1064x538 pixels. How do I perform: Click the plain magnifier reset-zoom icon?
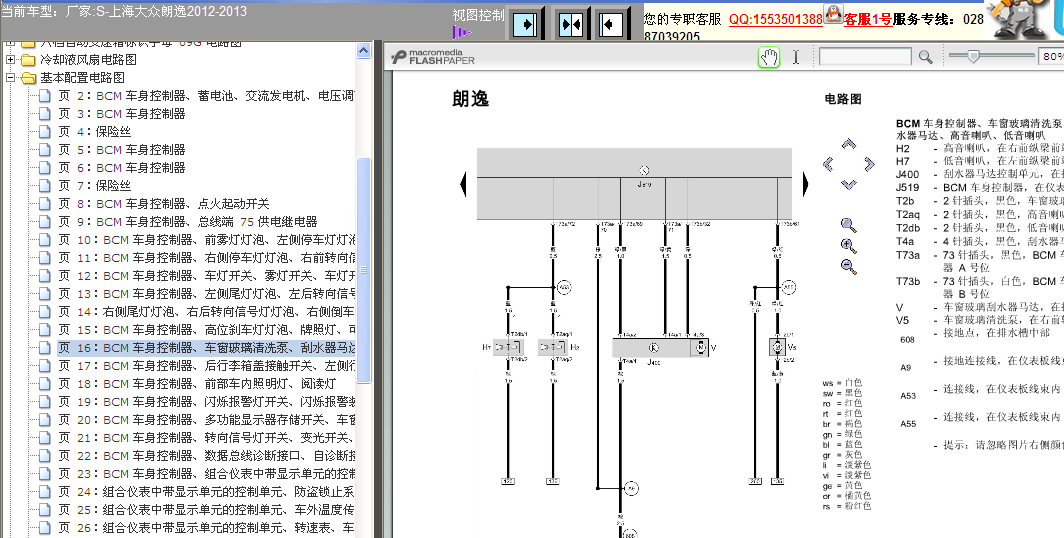pos(848,225)
